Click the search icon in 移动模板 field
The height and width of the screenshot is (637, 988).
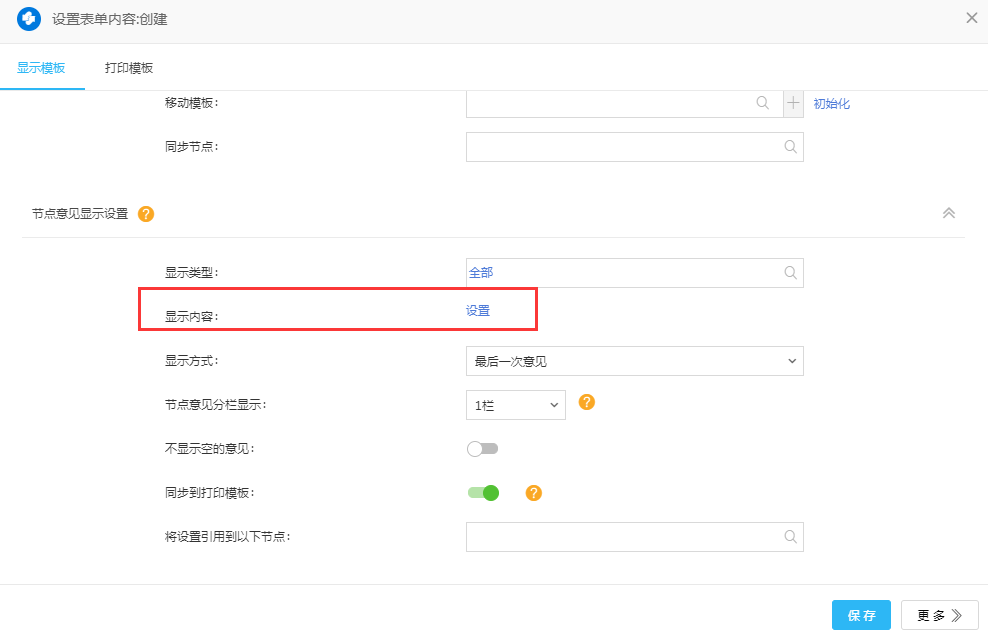(x=763, y=103)
